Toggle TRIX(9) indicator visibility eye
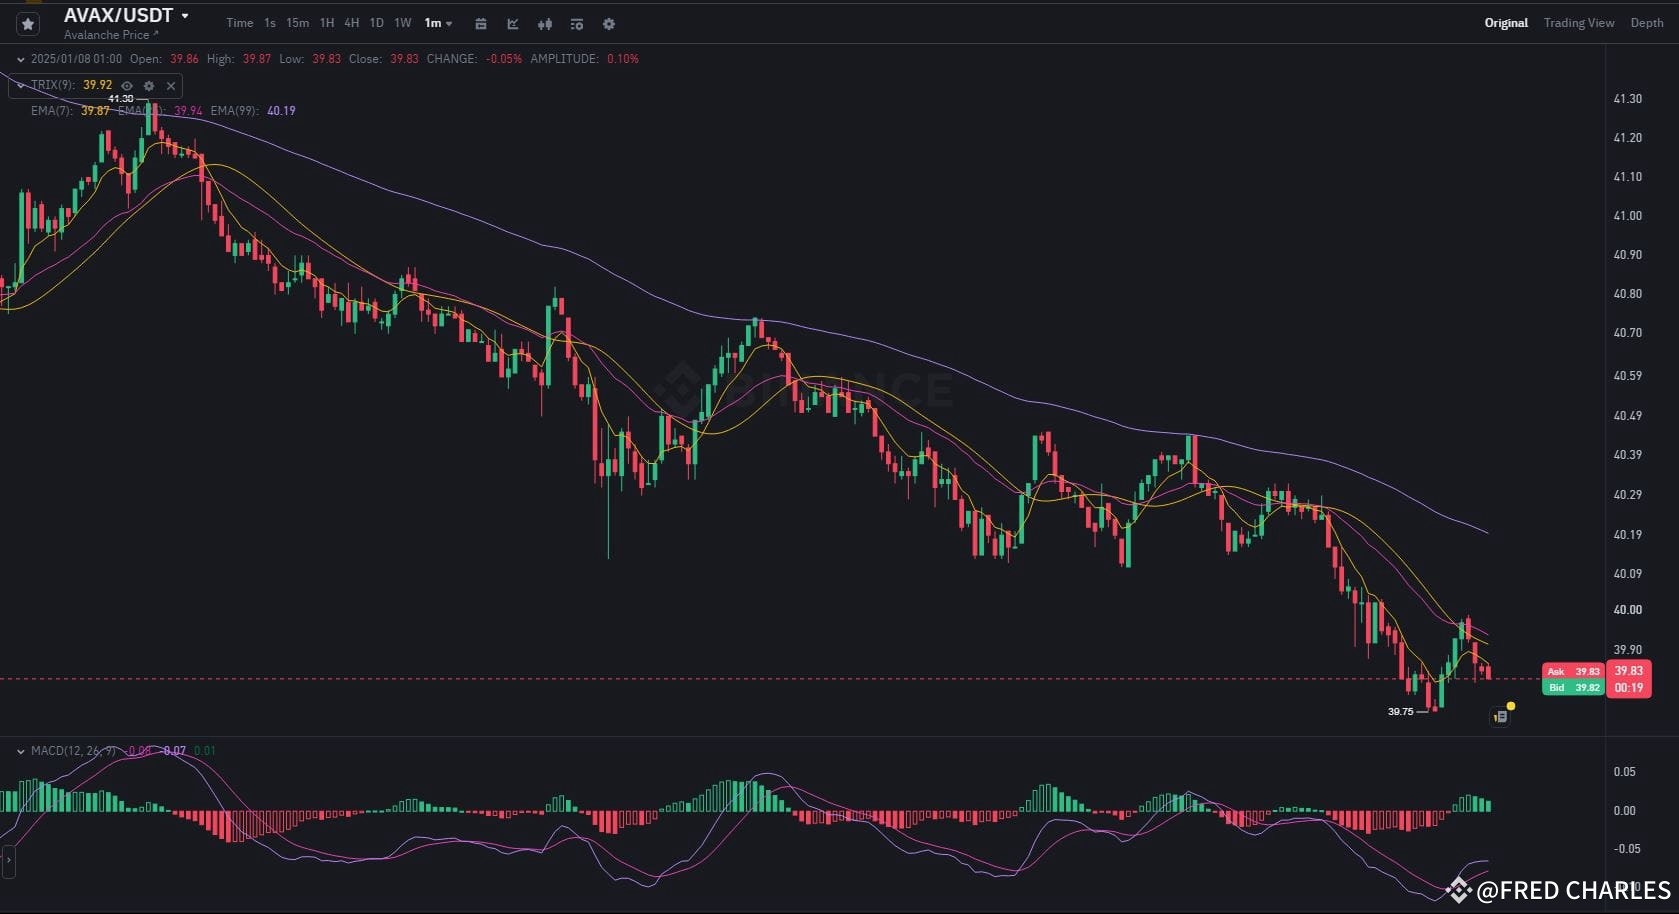1679x914 pixels. point(126,86)
